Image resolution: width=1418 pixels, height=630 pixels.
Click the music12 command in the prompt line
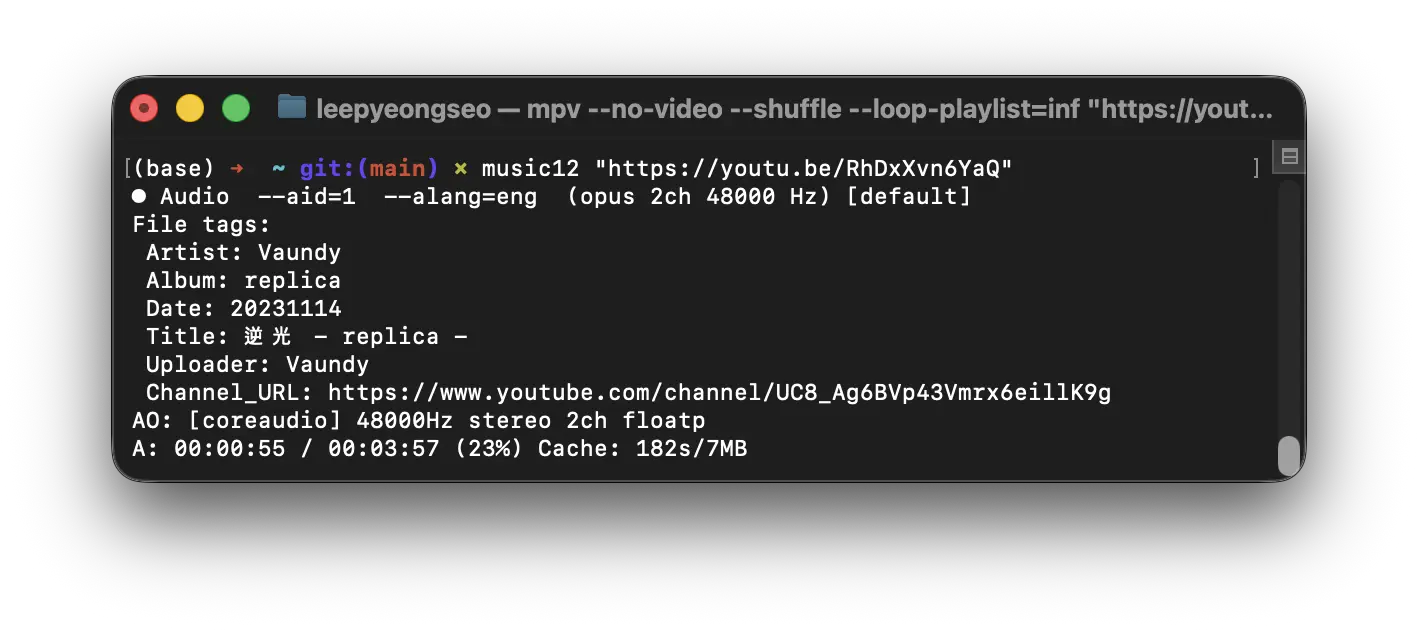pyautogui.click(x=530, y=169)
